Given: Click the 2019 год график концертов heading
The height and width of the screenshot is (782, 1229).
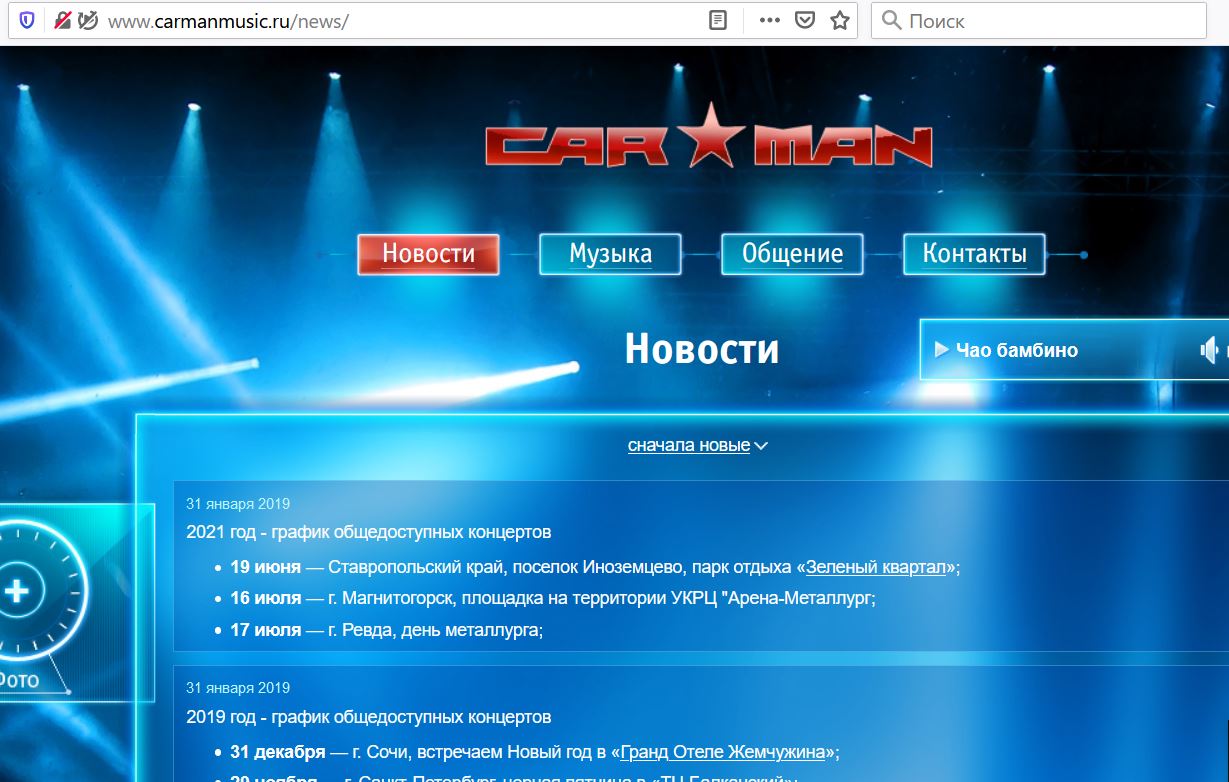Looking at the screenshot, I should (369, 717).
